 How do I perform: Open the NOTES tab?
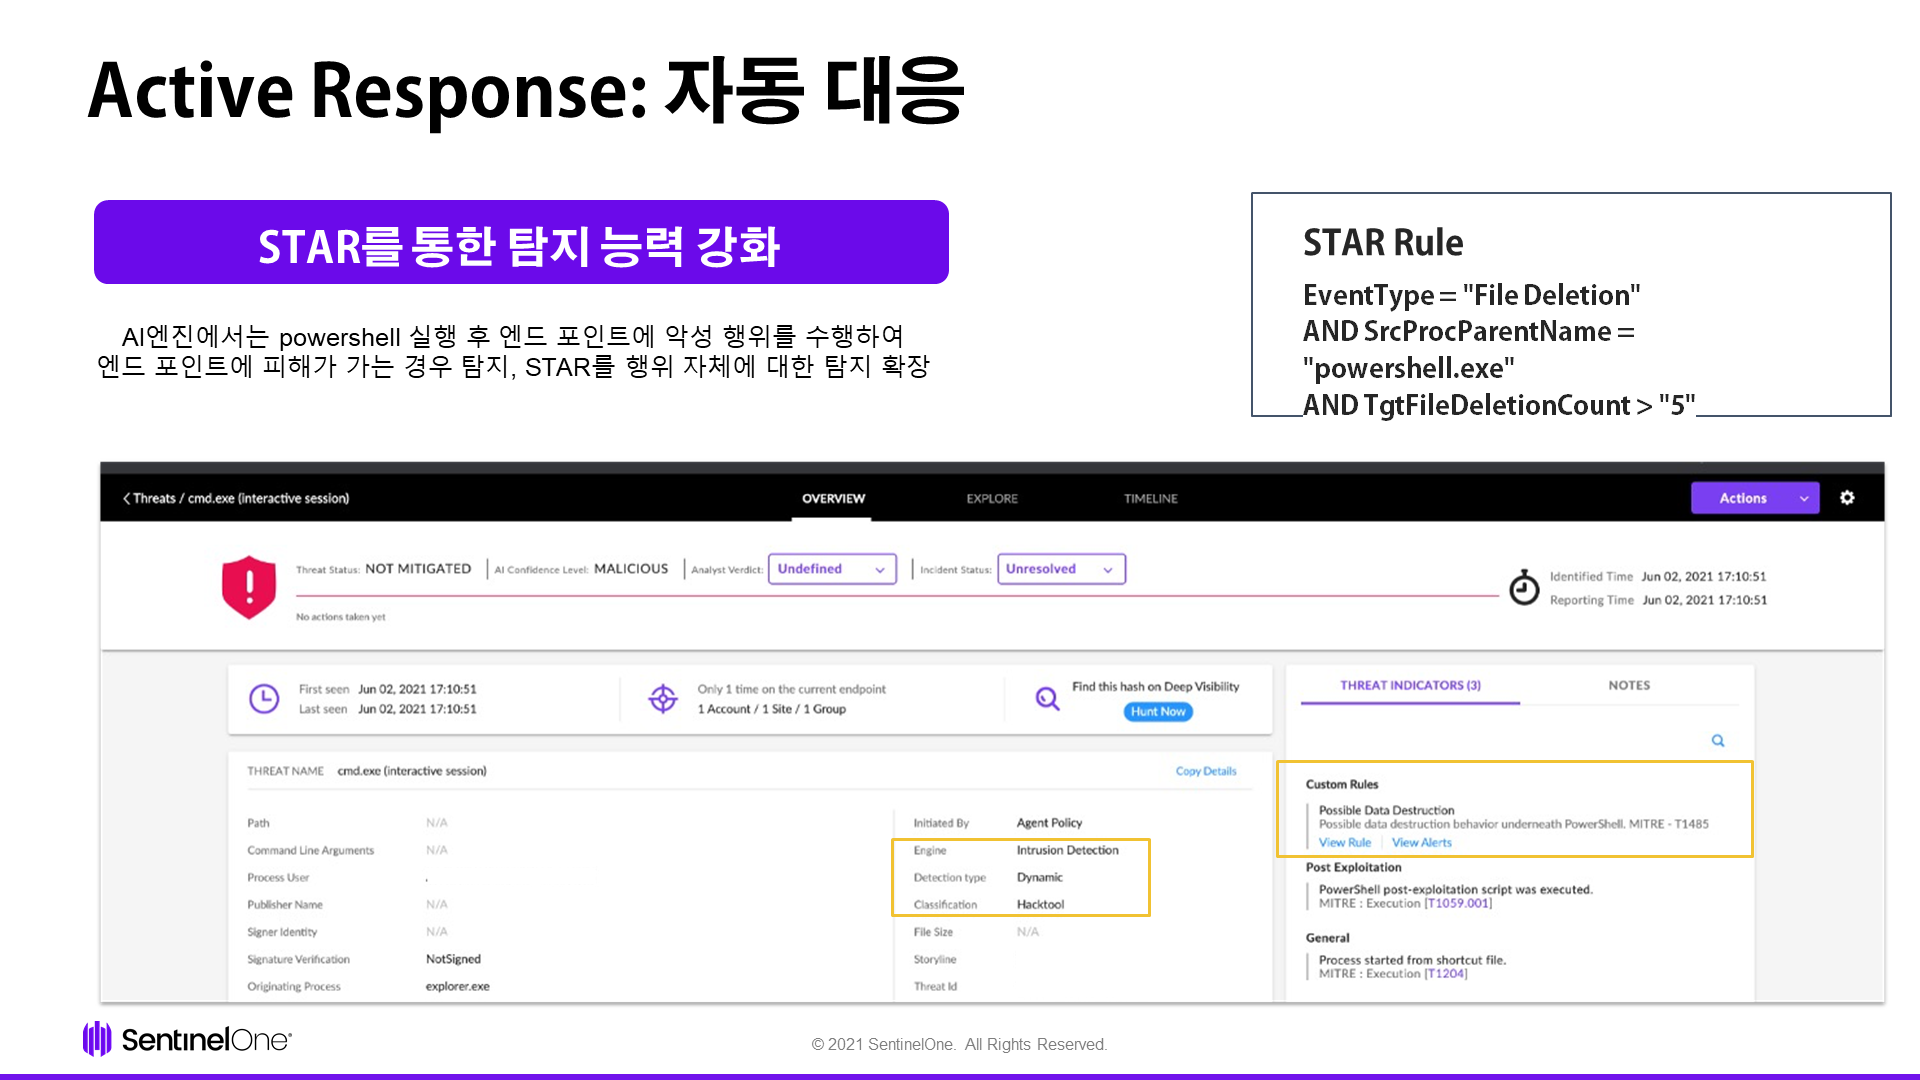(x=1629, y=685)
